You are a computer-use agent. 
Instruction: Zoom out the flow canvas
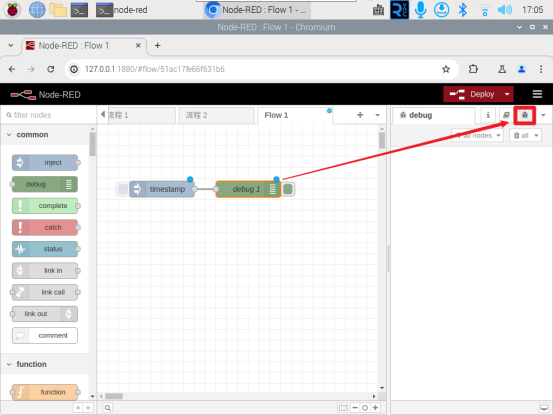click(x=355, y=408)
